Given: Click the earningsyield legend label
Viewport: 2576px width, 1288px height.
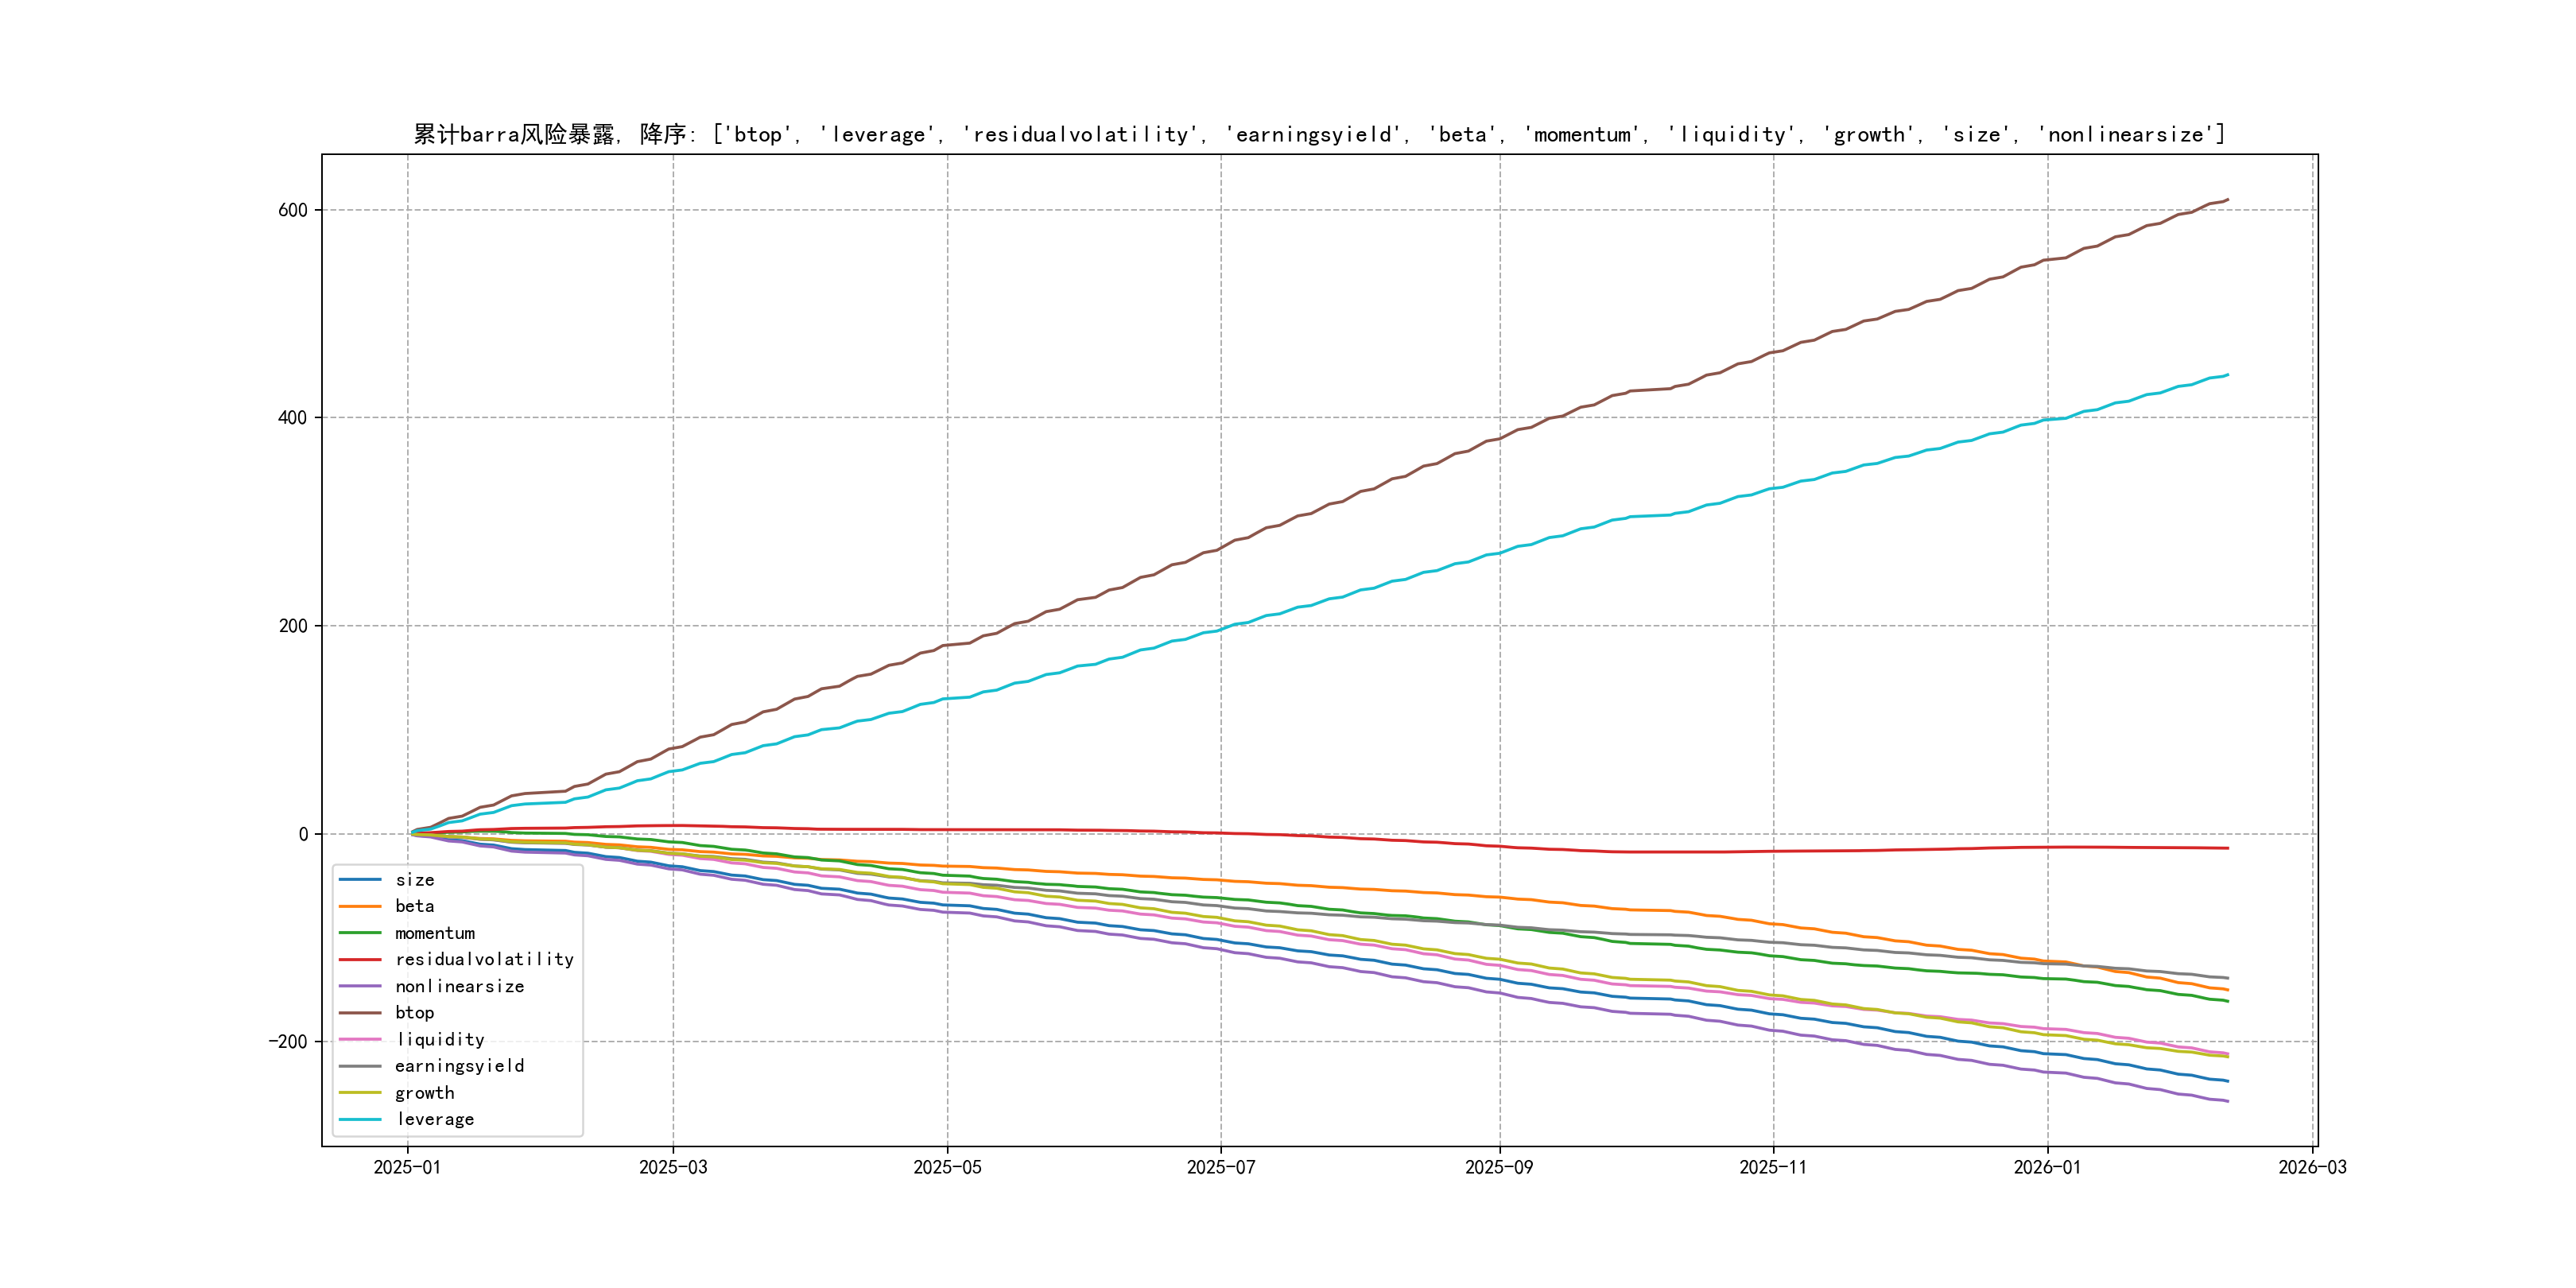Looking at the screenshot, I should (x=459, y=1066).
